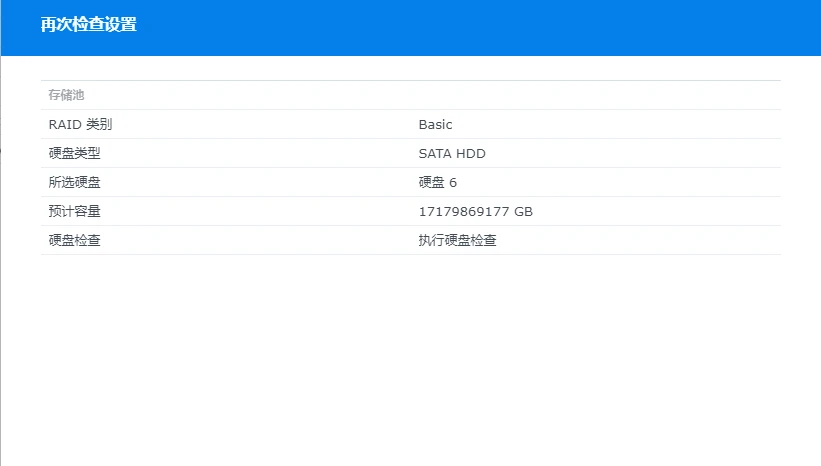Click the 硬盘检查 row label
Screen dimensions: 821x466
tap(74, 241)
